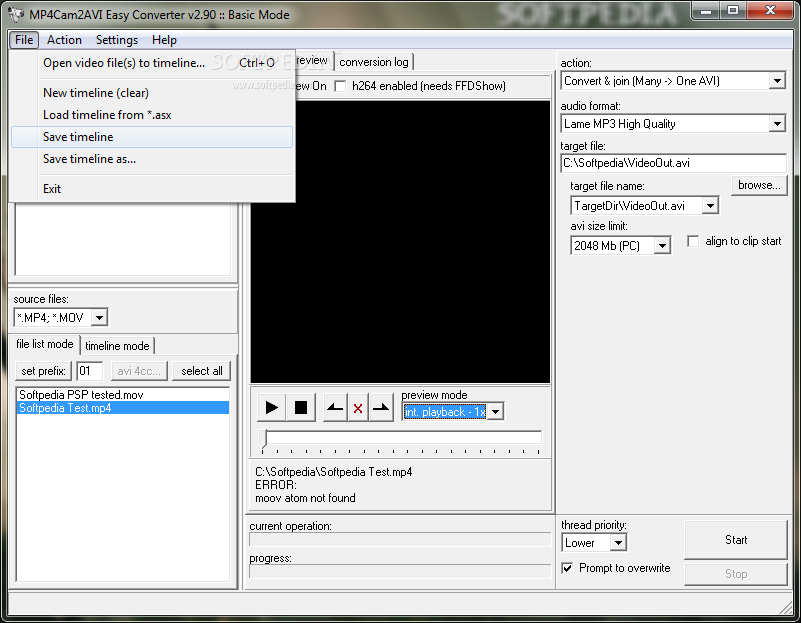Click the prefix input field 01
The width and height of the screenshot is (801, 623).
pyautogui.click(x=89, y=371)
